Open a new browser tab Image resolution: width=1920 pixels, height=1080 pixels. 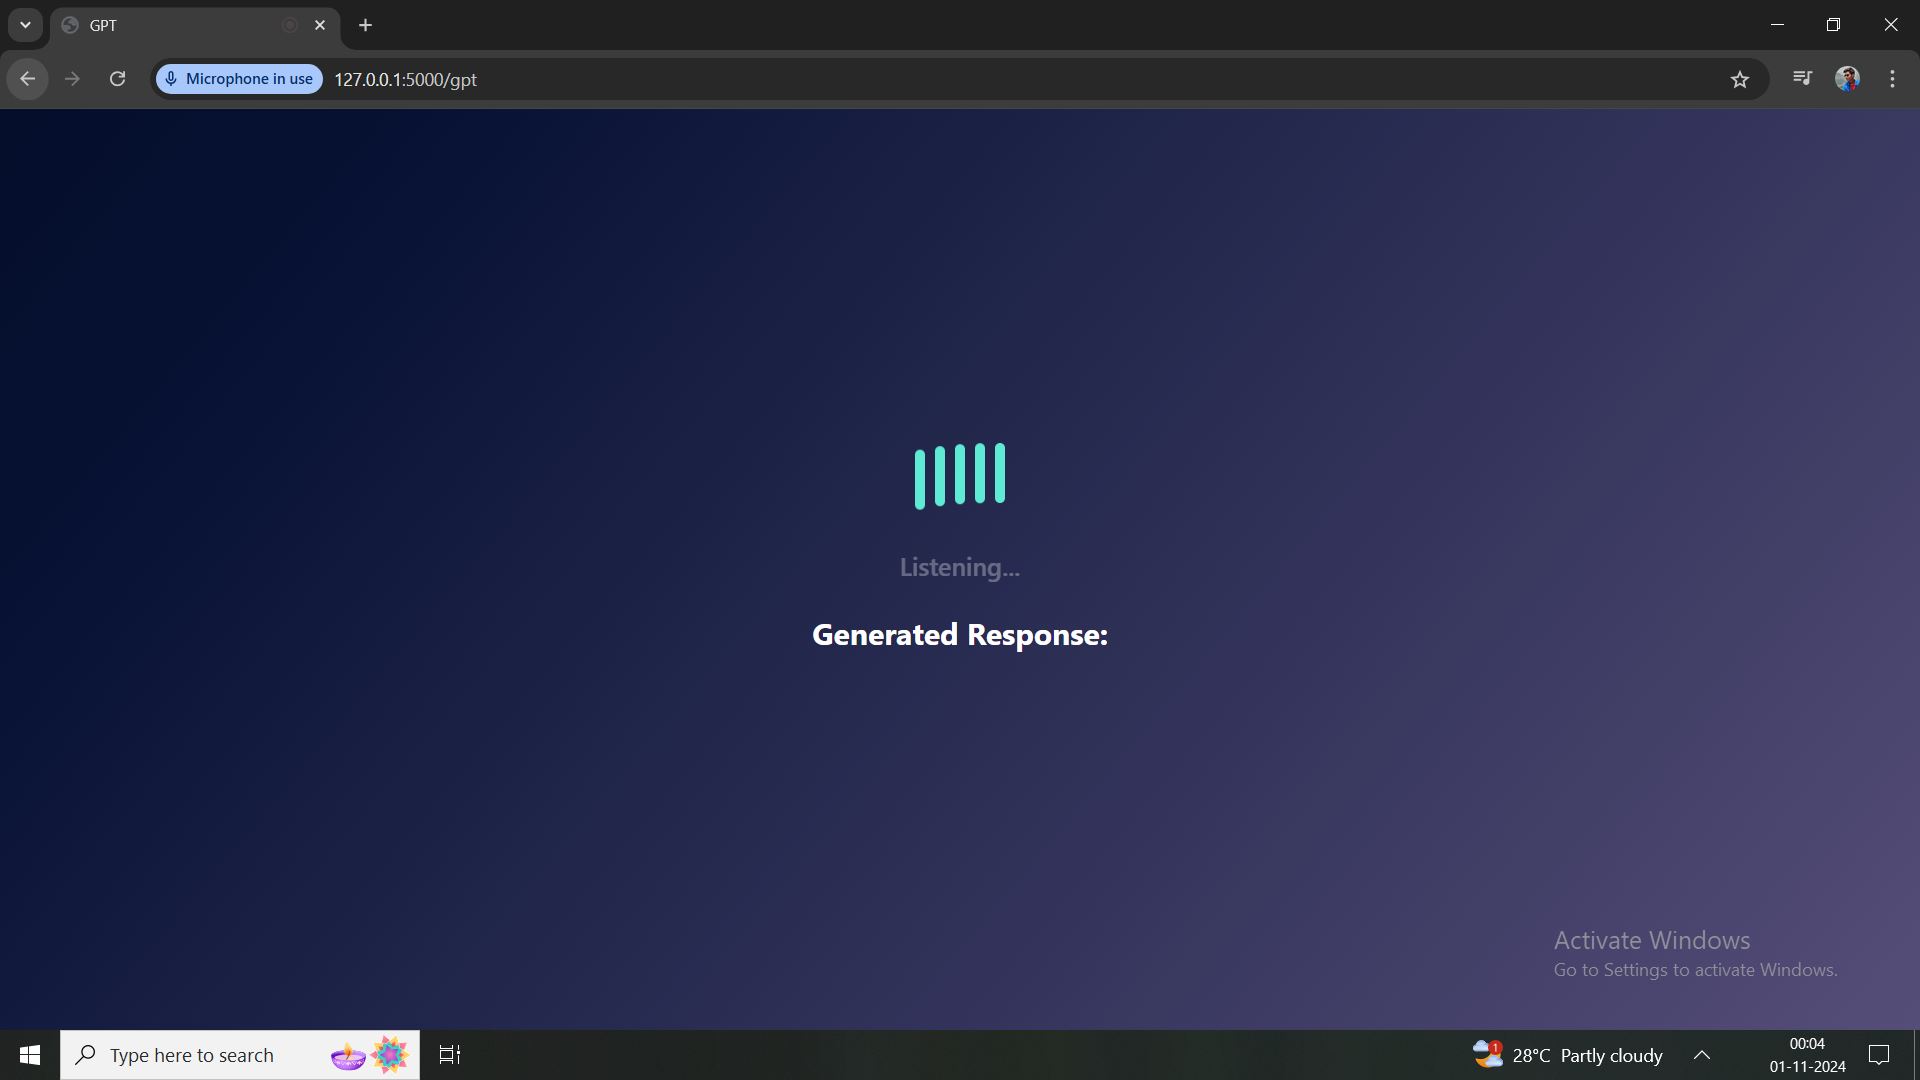pyautogui.click(x=366, y=26)
